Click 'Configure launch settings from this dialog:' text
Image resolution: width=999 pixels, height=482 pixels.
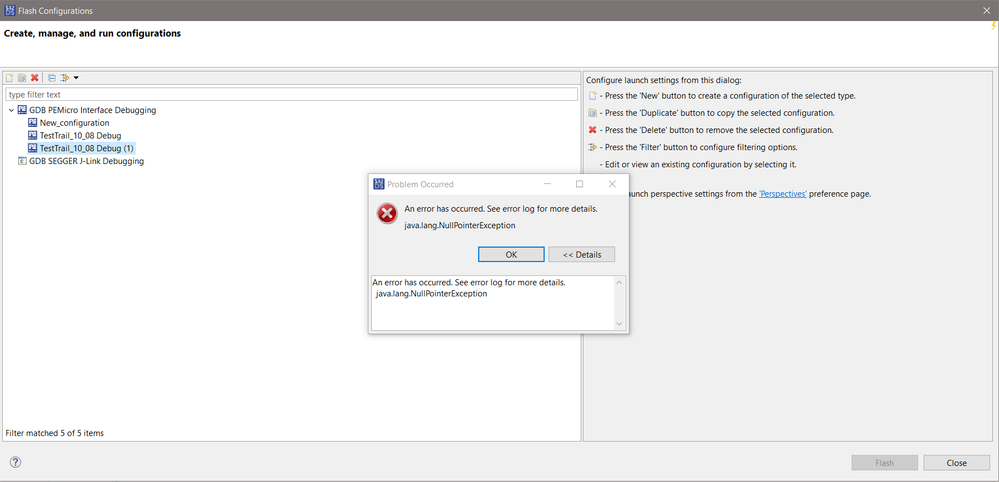[x=664, y=80]
